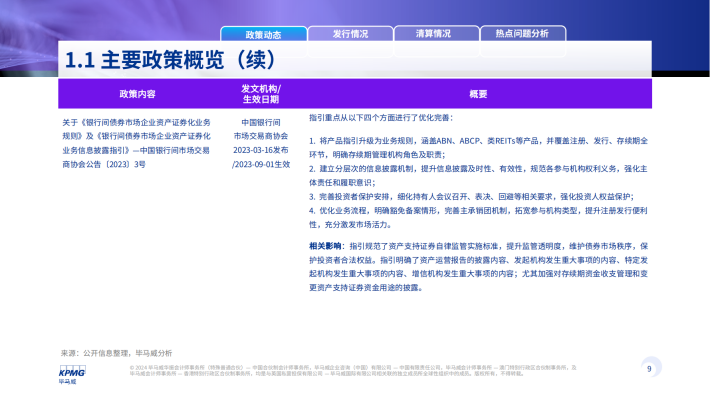Select the 政策内容 column header
This screenshot has height=399, width=710.
(137, 94)
